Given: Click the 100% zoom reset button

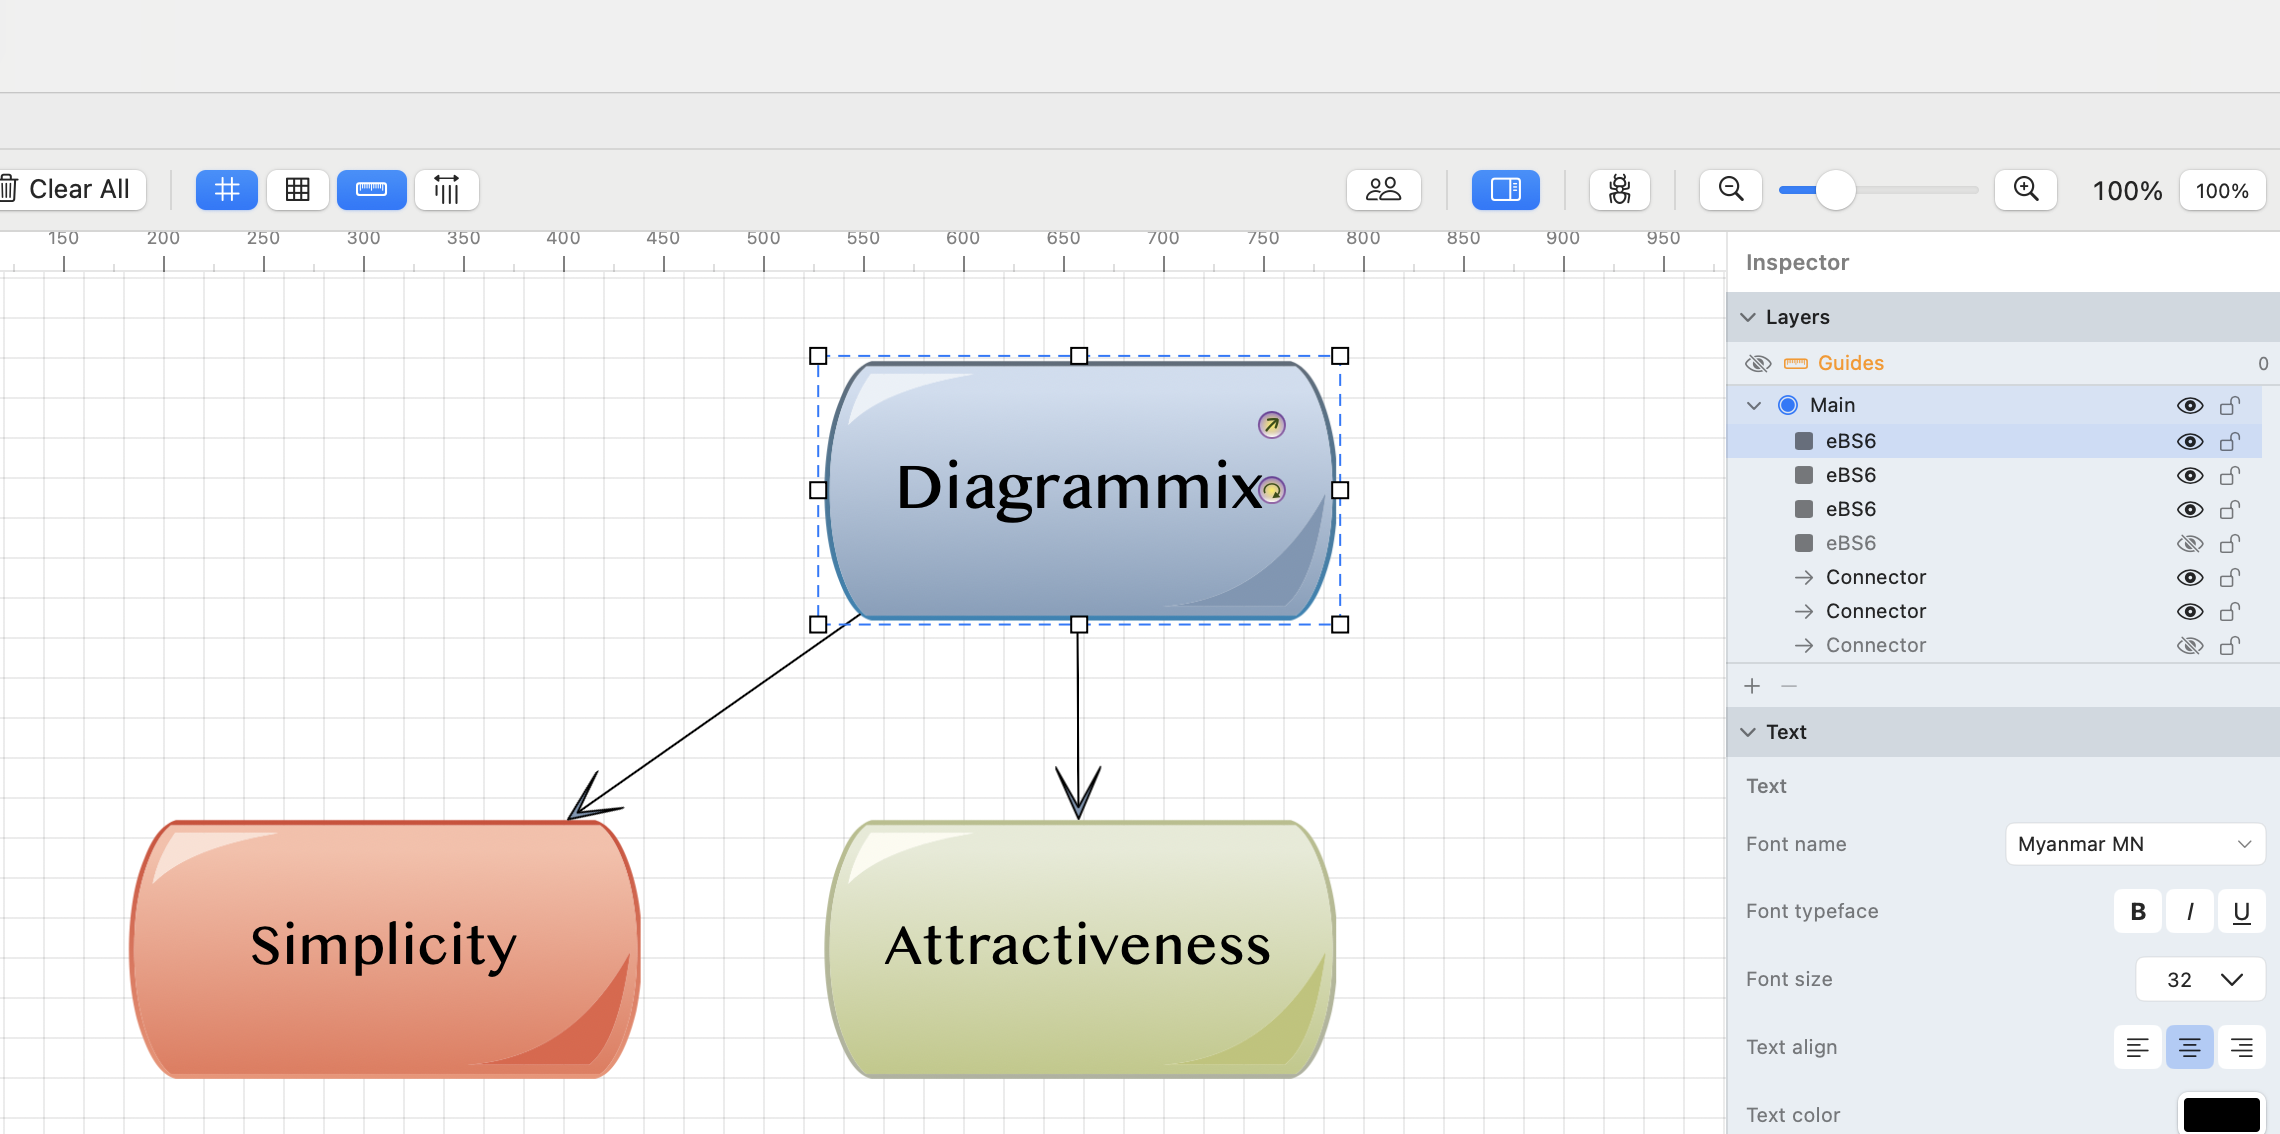Looking at the screenshot, I should click(x=2221, y=190).
